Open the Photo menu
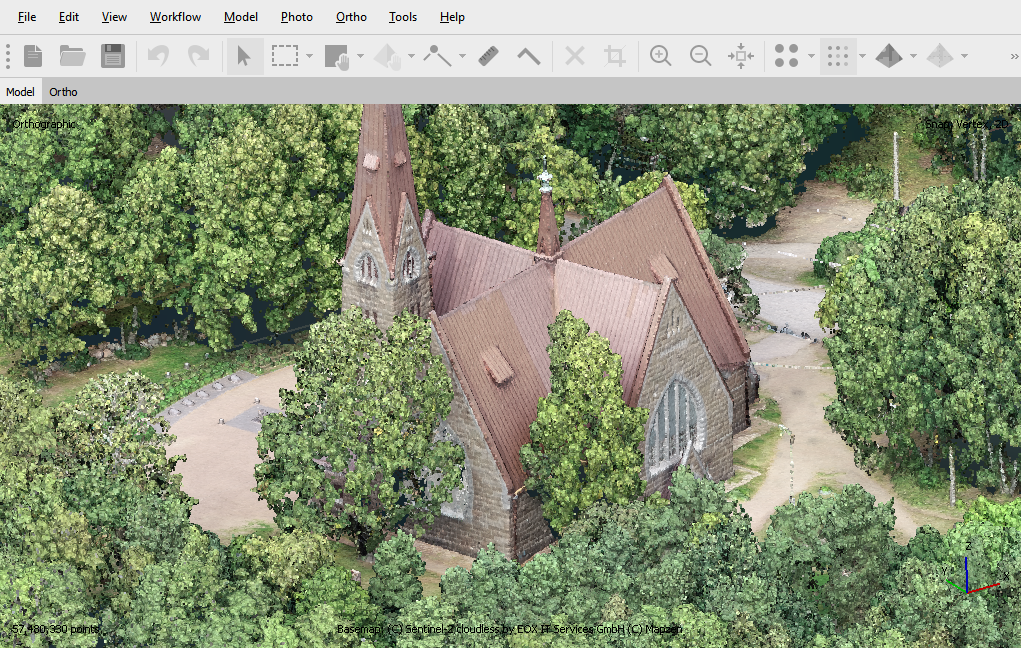This screenshot has width=1021, height=648. [297, 17]
